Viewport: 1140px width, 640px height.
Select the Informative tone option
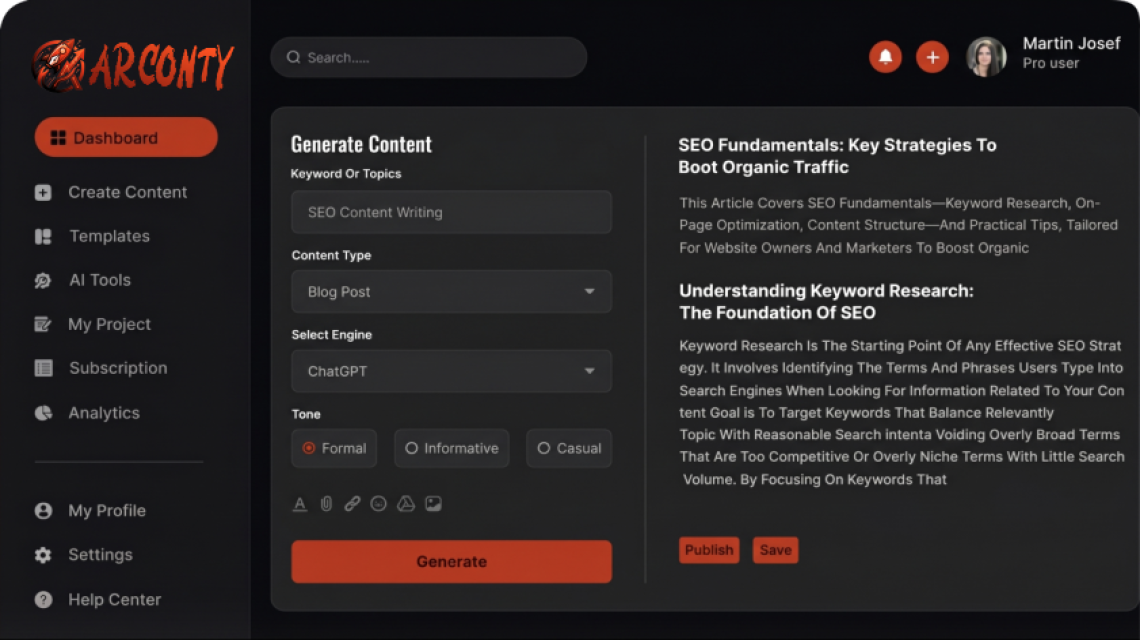pyautogui.click(x=451, y=448)
